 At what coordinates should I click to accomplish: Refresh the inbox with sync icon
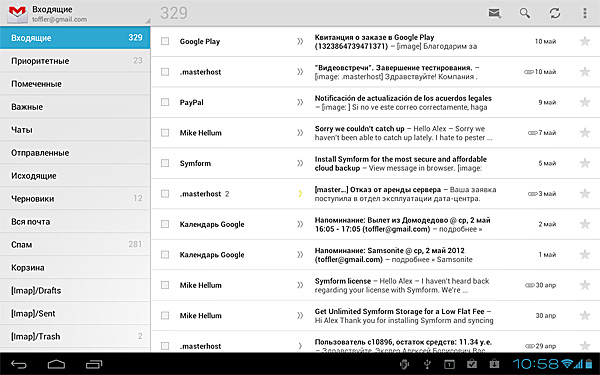555,13
